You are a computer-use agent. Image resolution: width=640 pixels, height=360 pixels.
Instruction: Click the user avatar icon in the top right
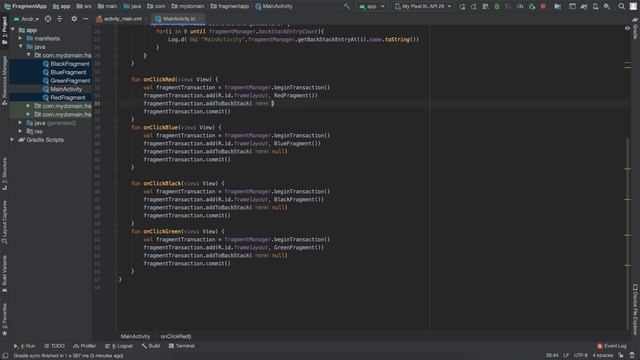click(633, 6)
